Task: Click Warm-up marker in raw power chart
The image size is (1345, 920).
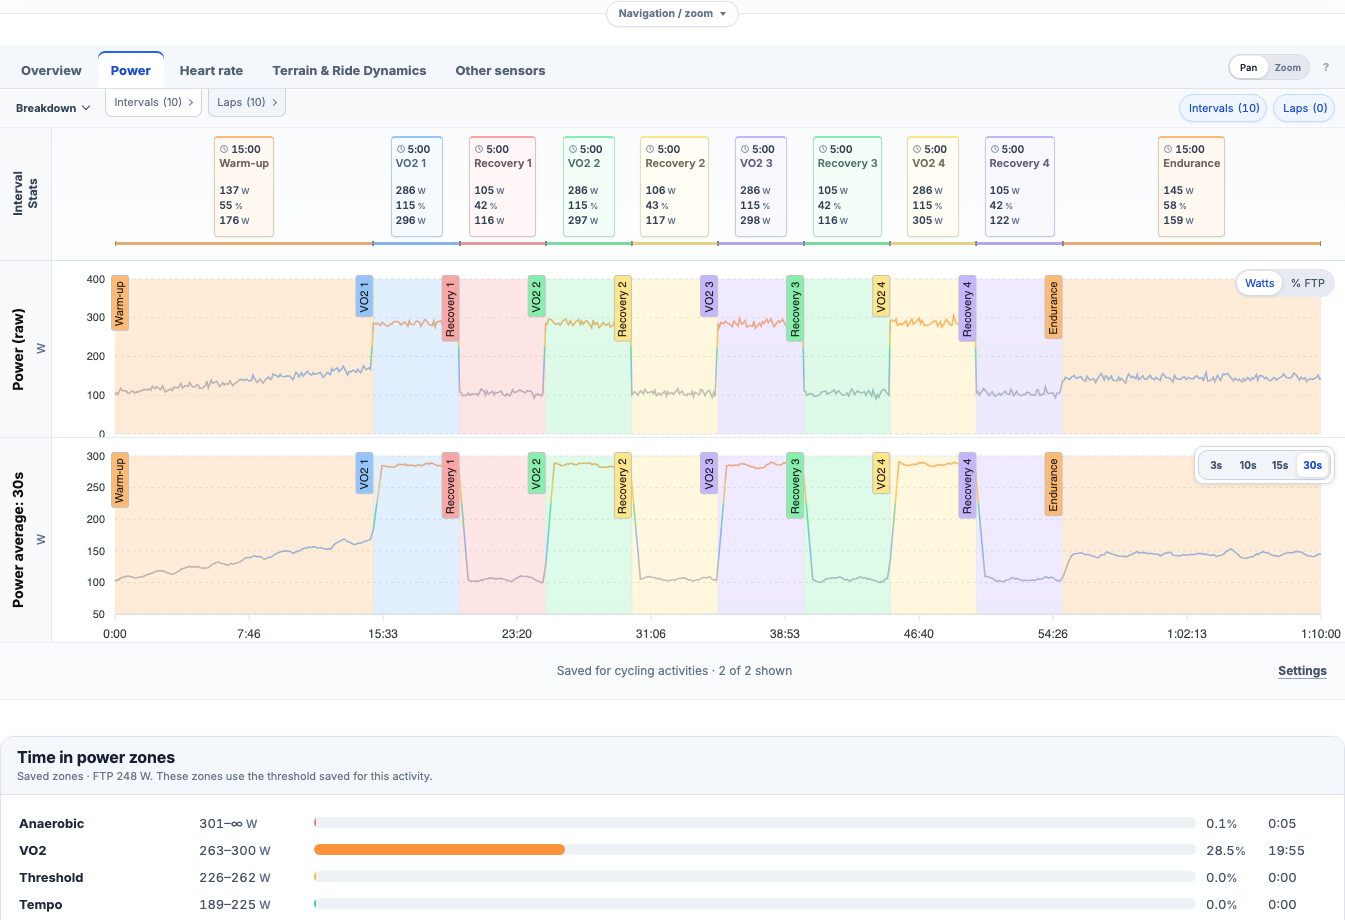Action: pyautogui.click(x=120, y=303)
